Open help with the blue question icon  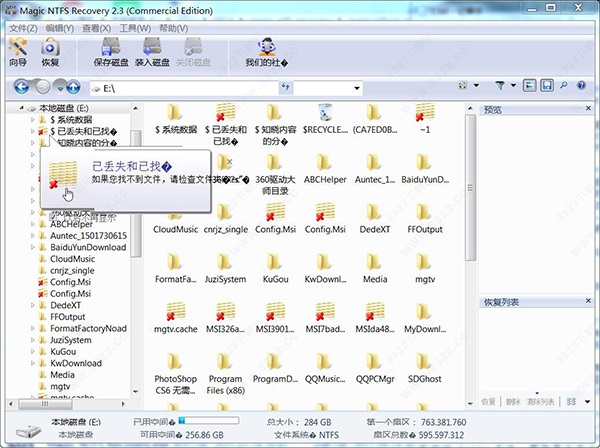point(581,85)
